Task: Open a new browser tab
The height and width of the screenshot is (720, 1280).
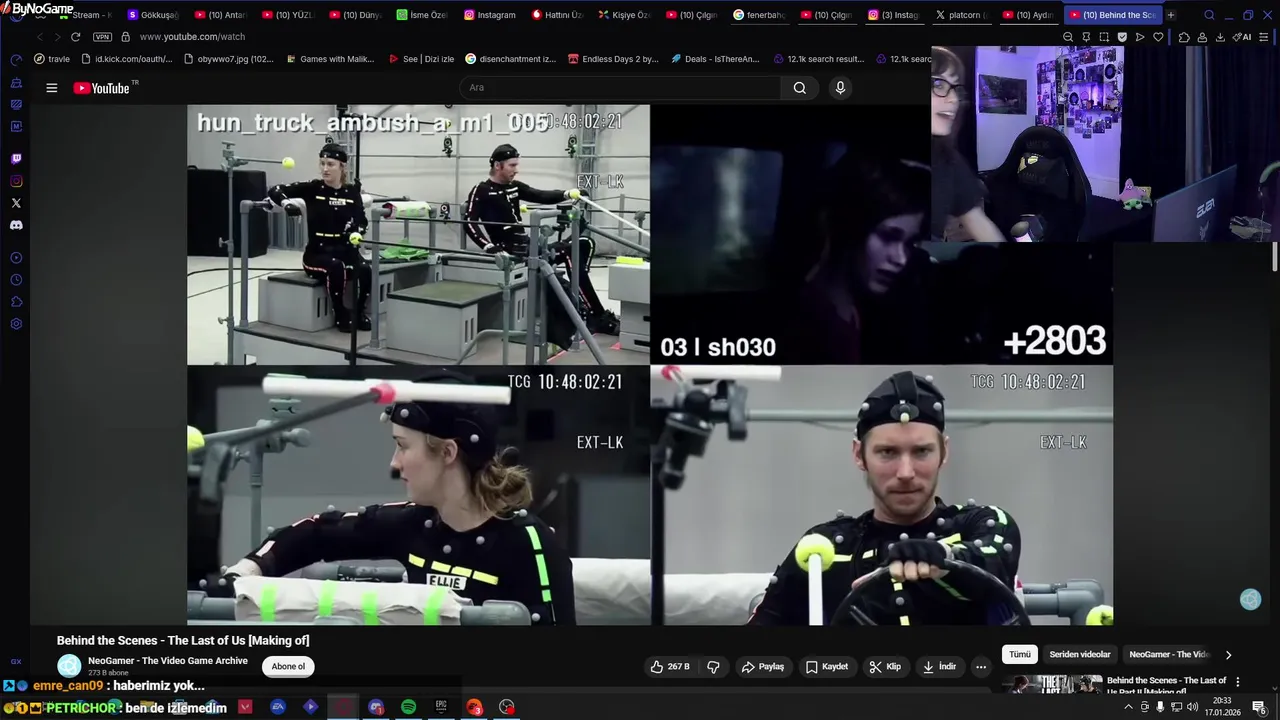Action: [x=1171, y=15]
